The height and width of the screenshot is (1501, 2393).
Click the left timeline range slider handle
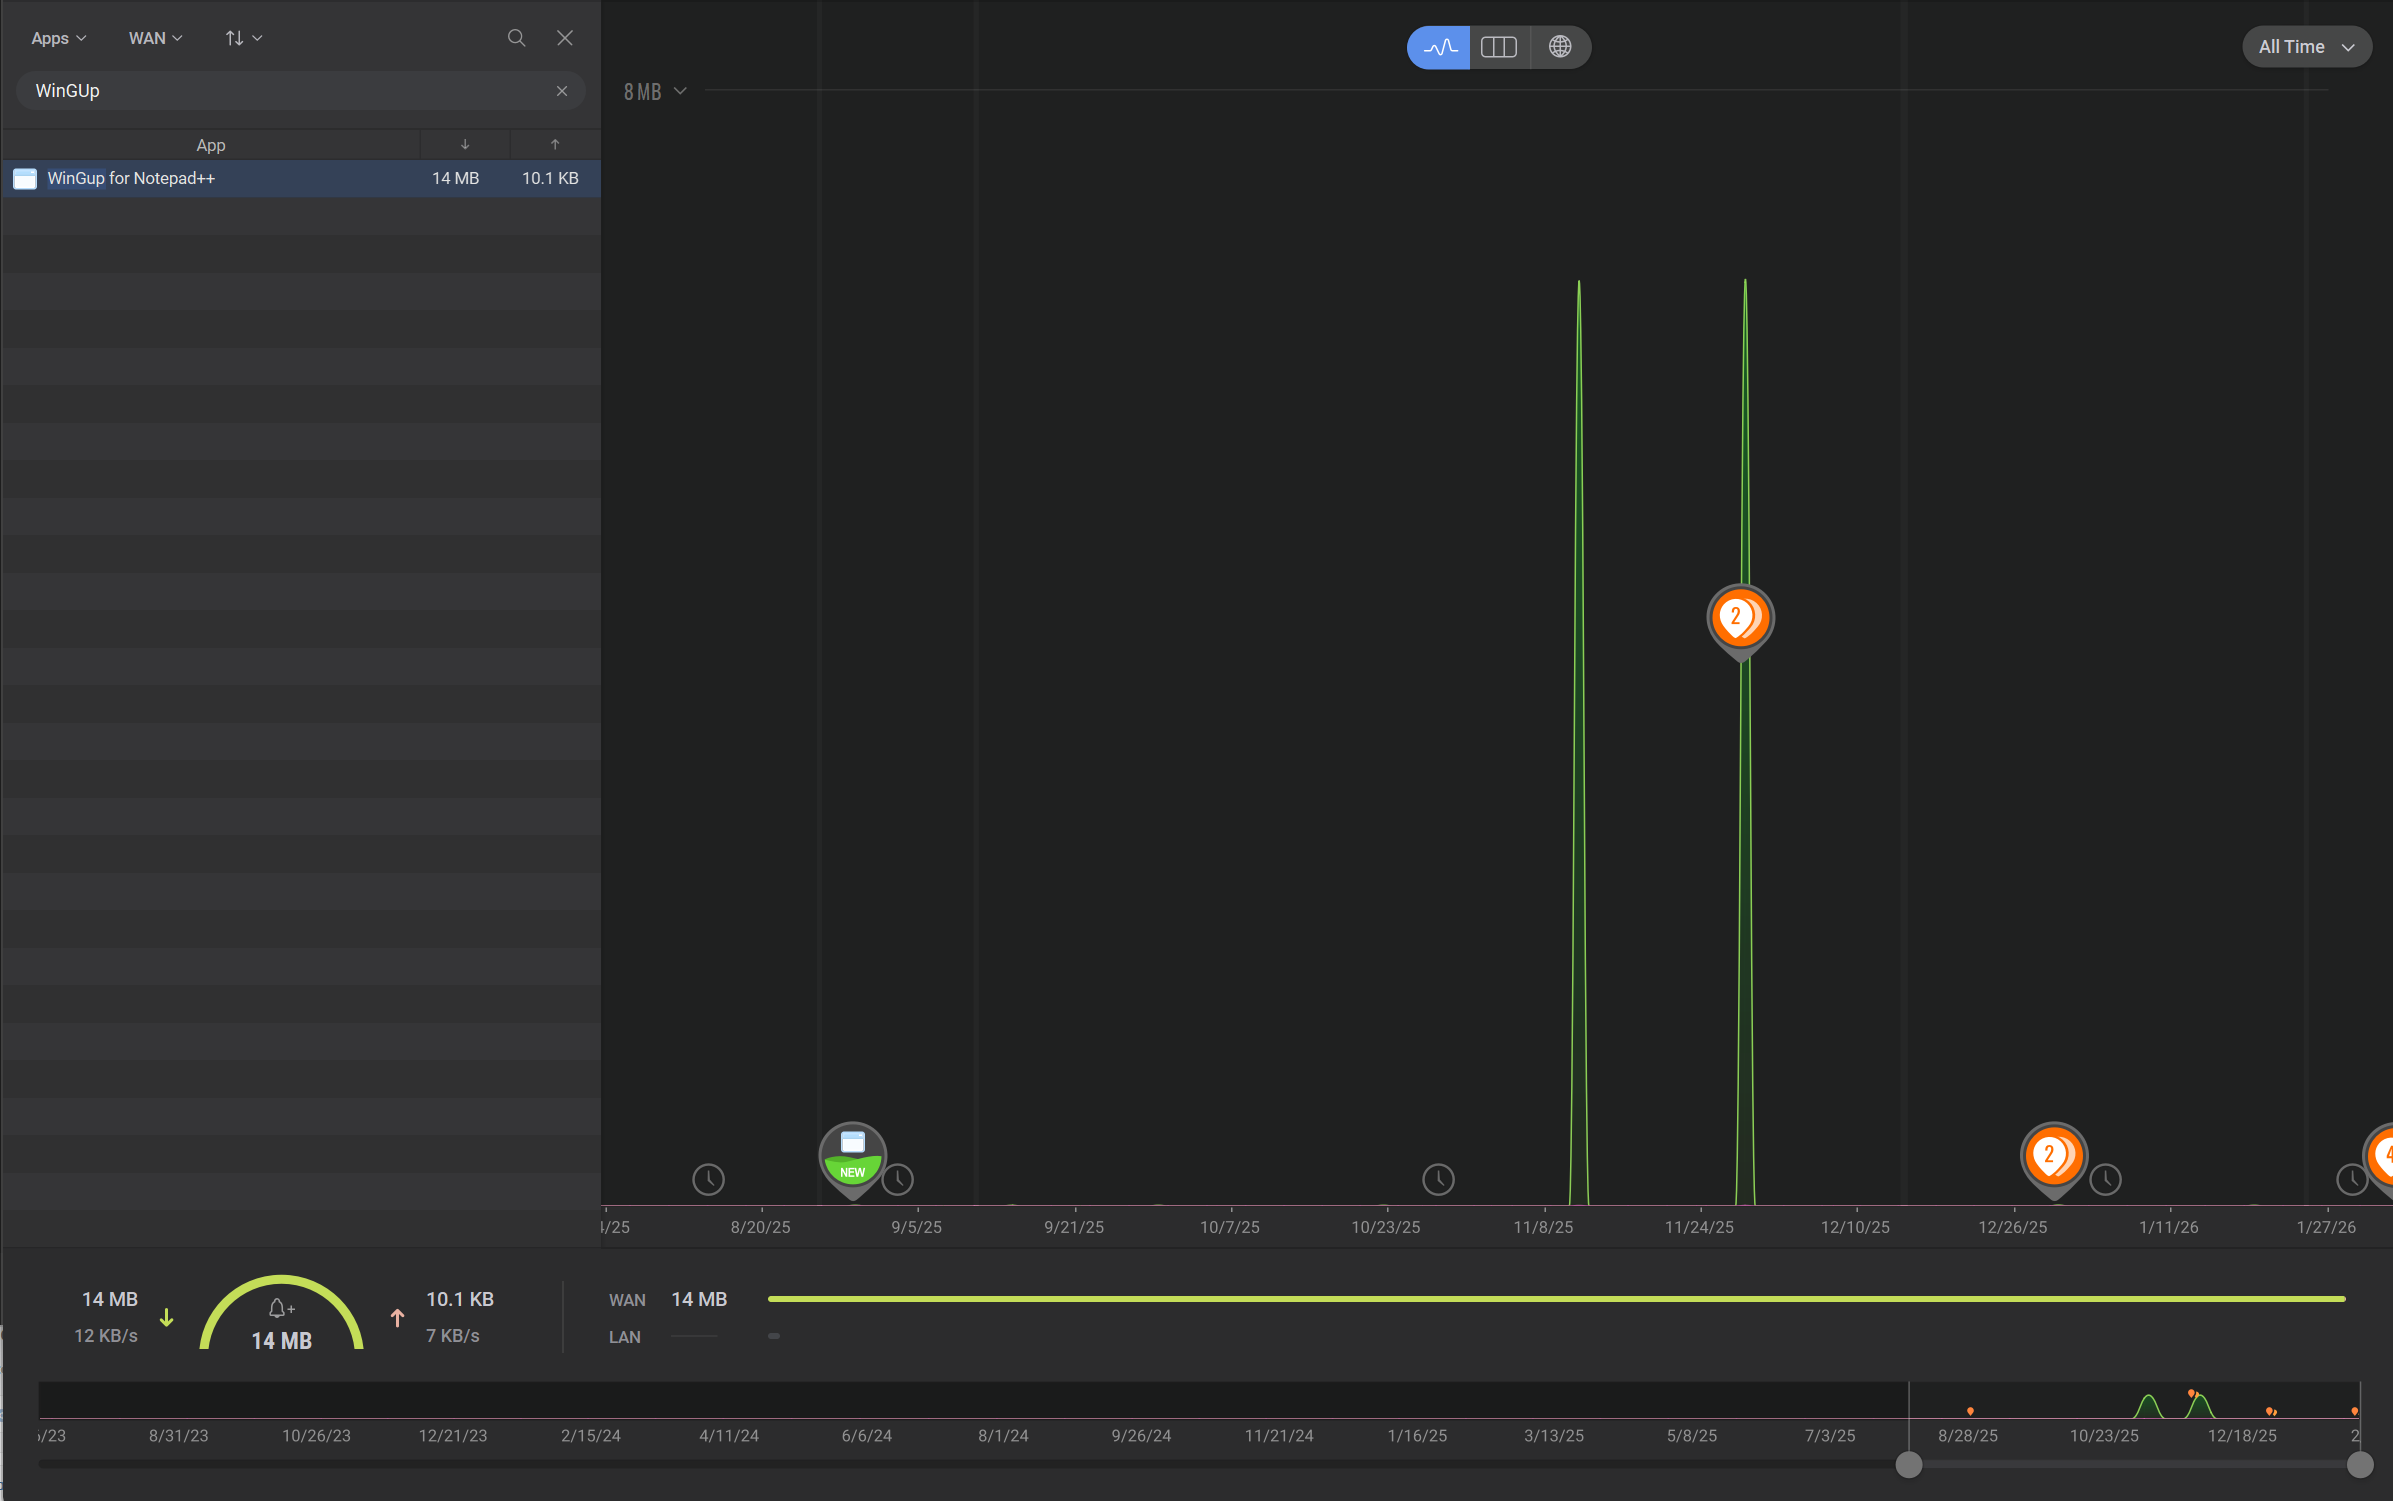pos(1908,1465)
